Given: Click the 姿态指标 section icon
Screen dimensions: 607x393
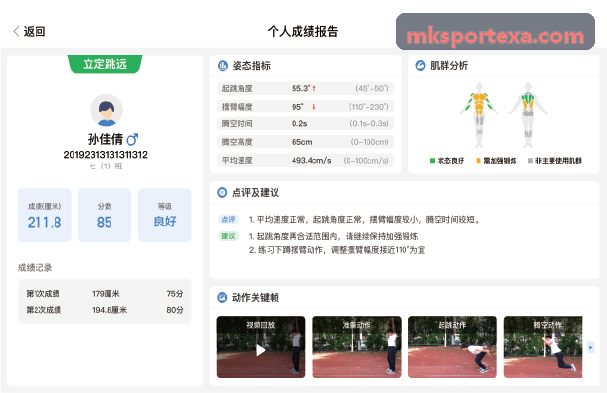Looking at the screenshot, I should [x=223, y=66].
